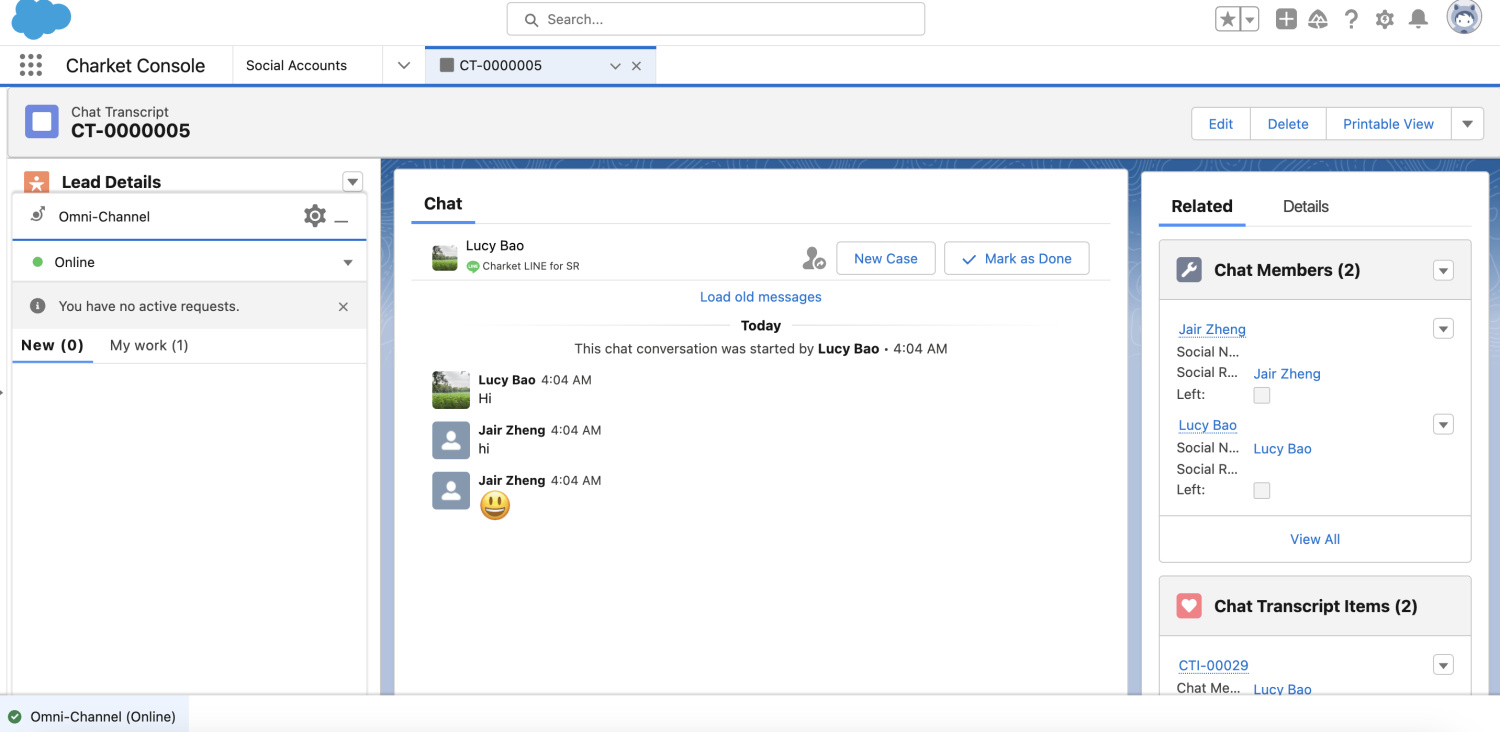Open Lucy Bao's Social N... field link
The width and height of the screenshot is (1500, 732).
pyautogui.click(x=1282, y=449)
